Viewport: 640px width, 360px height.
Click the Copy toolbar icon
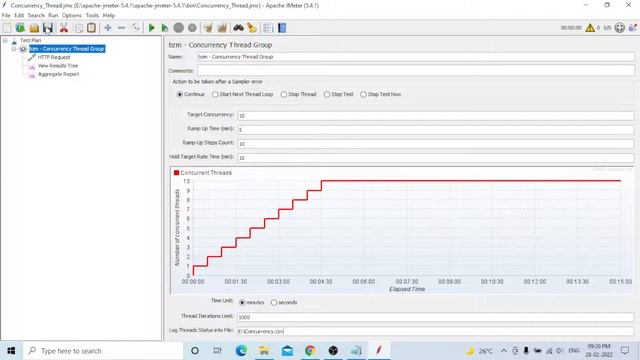click(78, 28)
